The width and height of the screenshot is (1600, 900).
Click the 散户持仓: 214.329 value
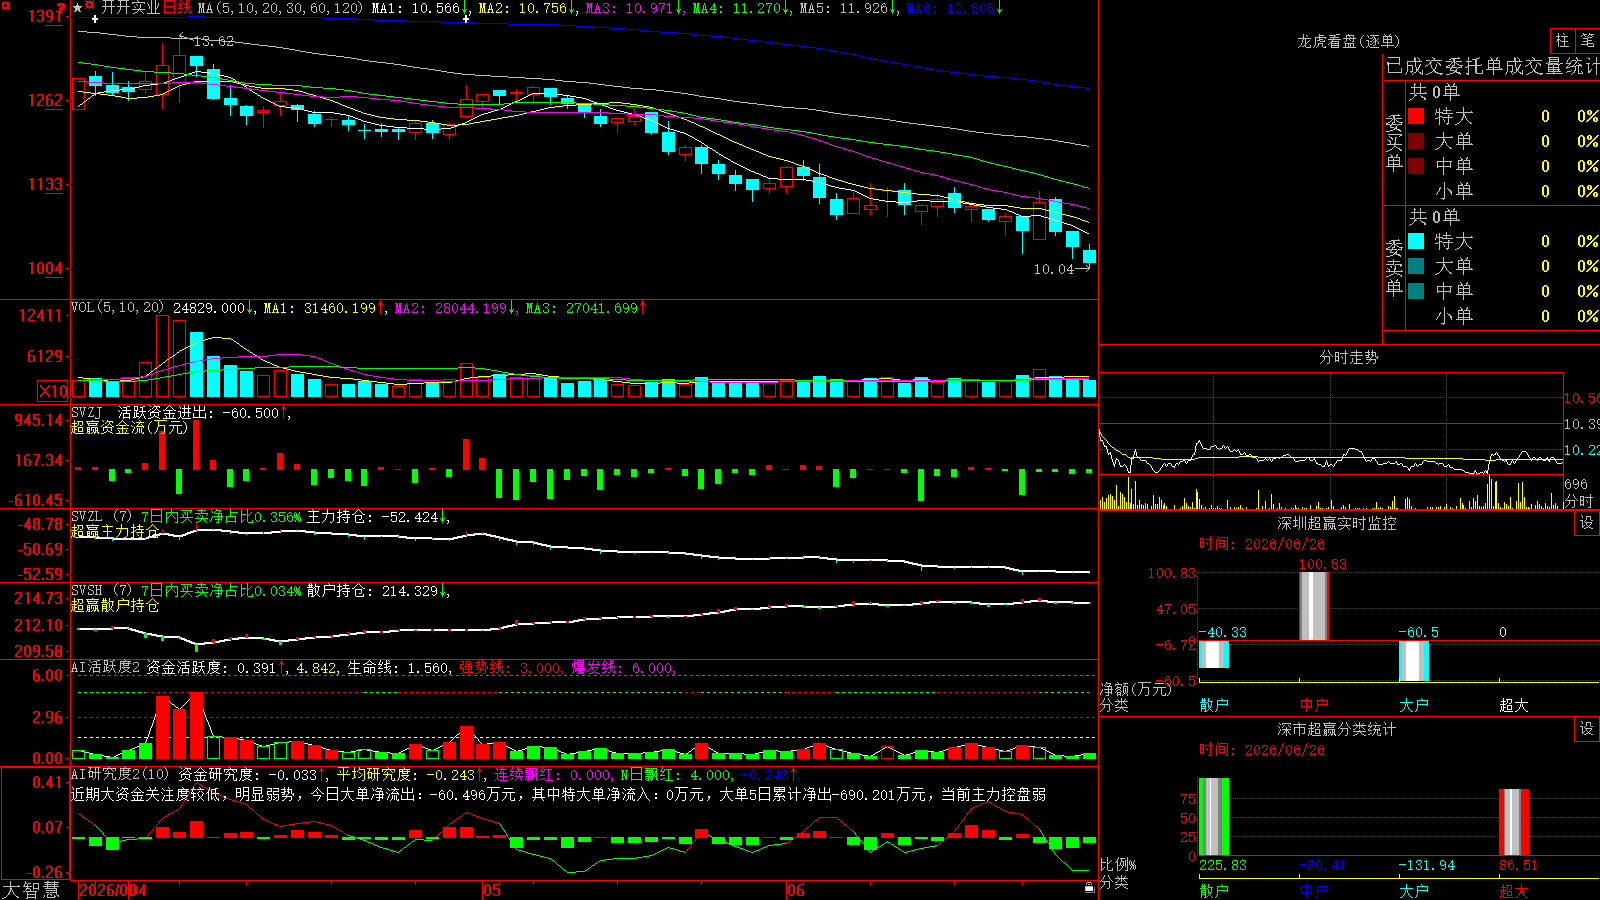(x=378, y=591)
